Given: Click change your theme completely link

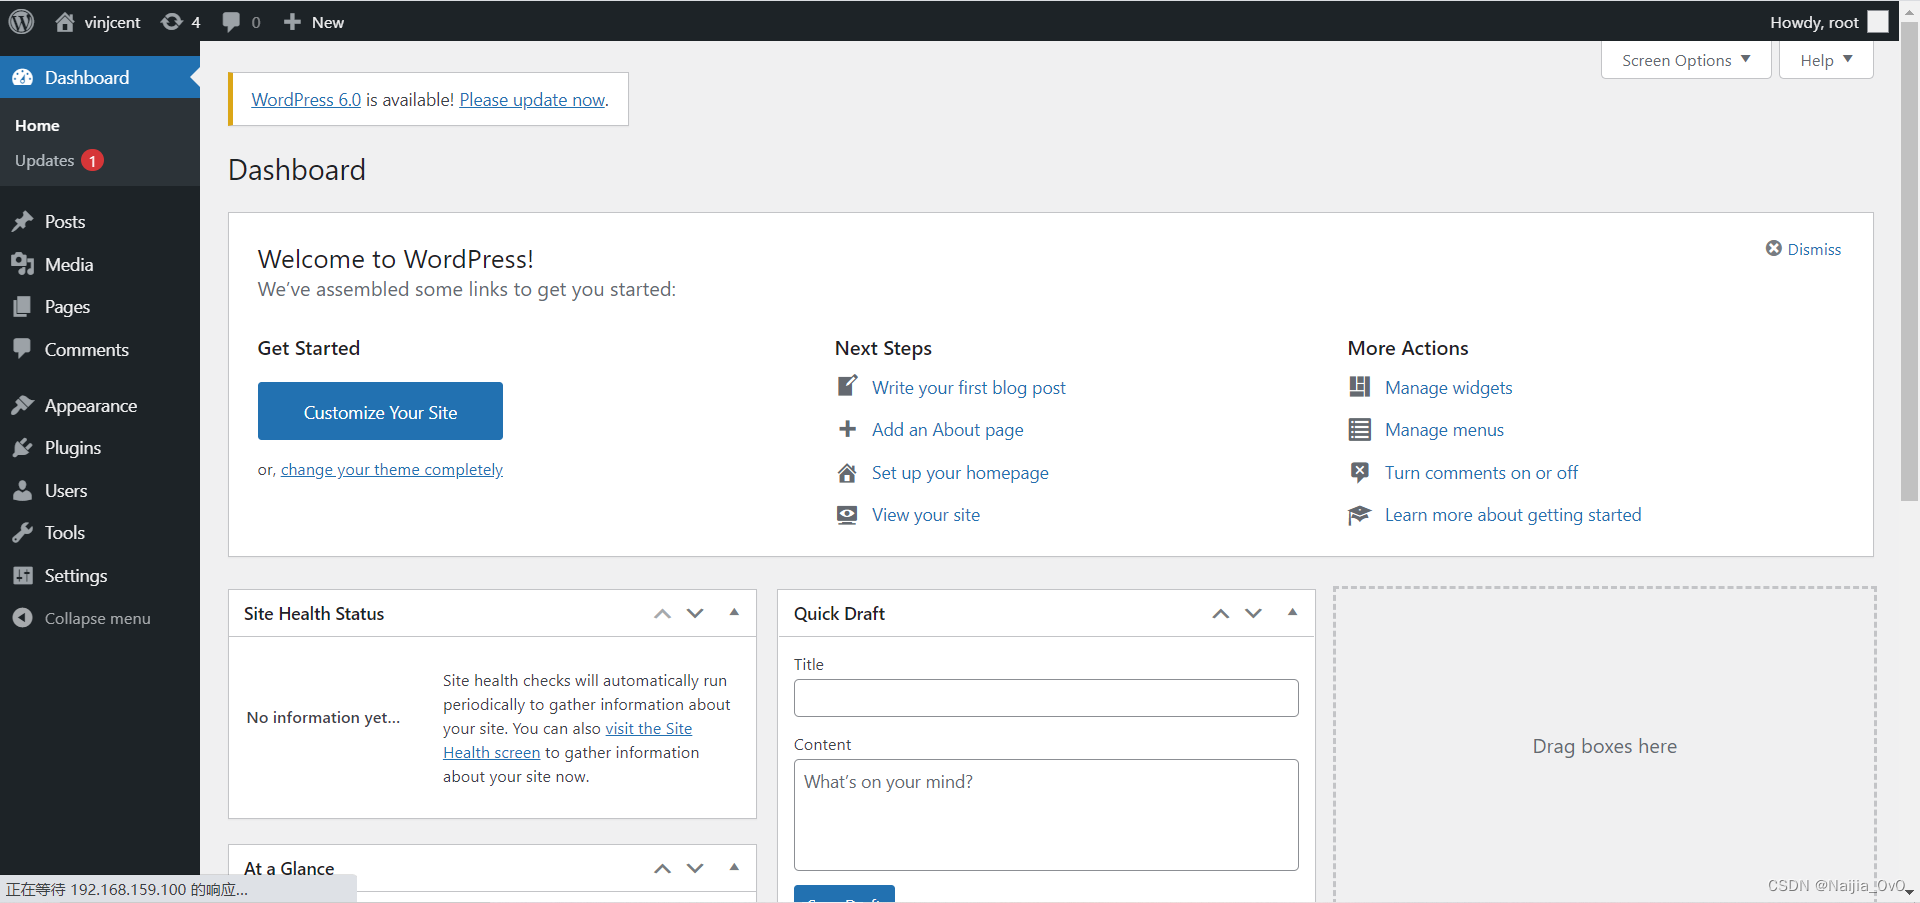Looking at the screenshot, I should point(392,469).
